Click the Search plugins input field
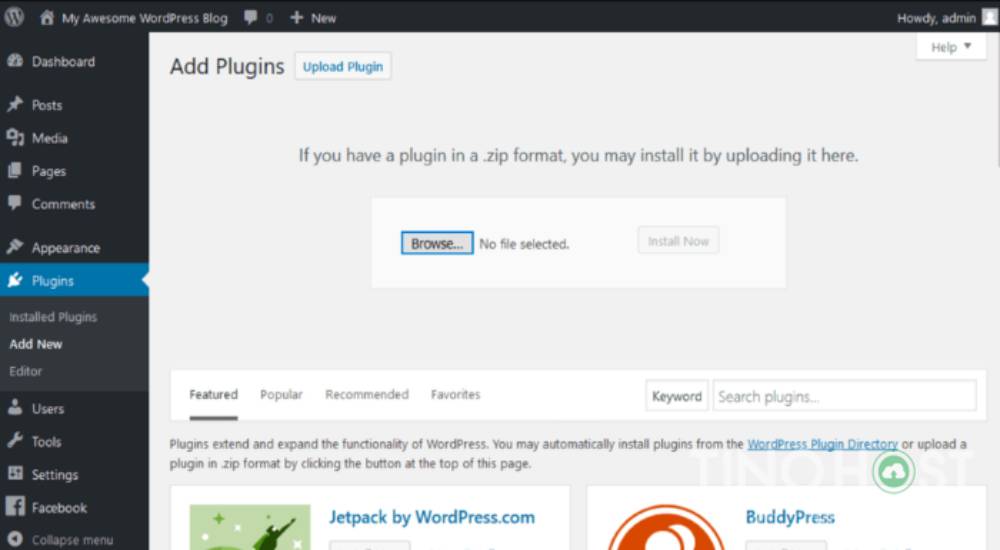Image resolution: width=1000 pixels, height=550 pixels. pyautogui.click(x=844, y=396)
